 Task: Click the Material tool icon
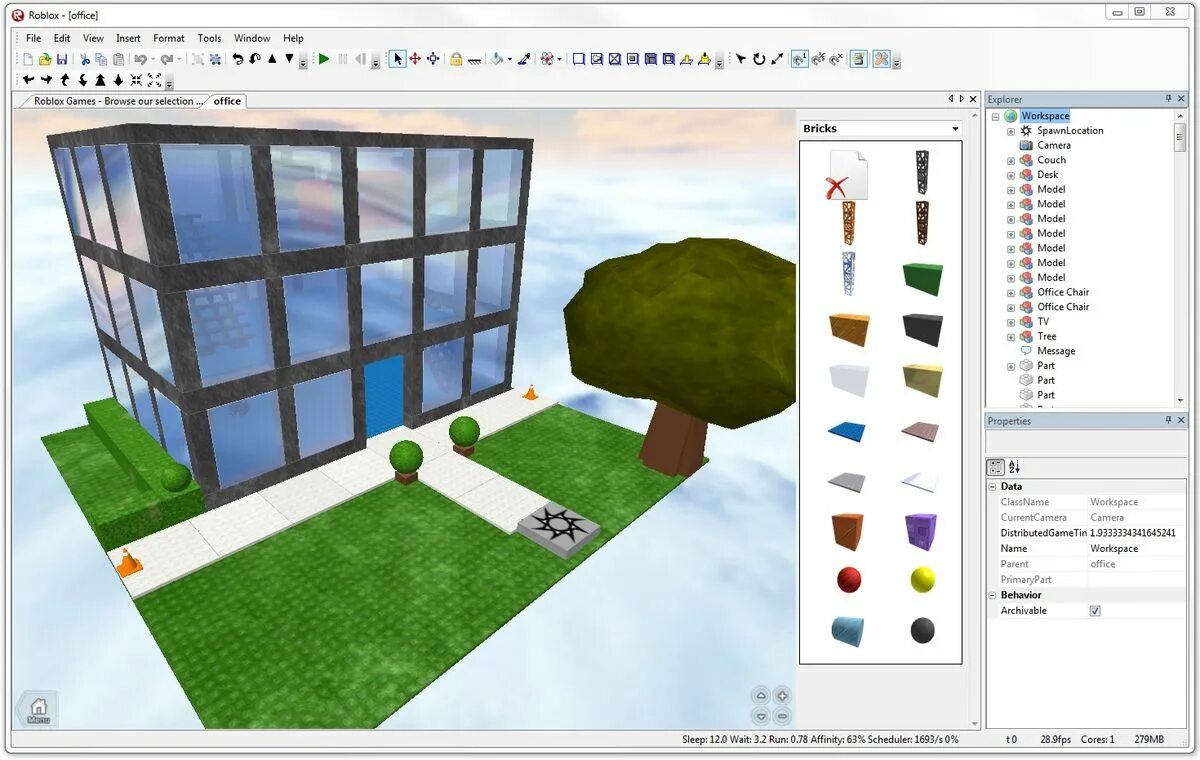point(547,59)
